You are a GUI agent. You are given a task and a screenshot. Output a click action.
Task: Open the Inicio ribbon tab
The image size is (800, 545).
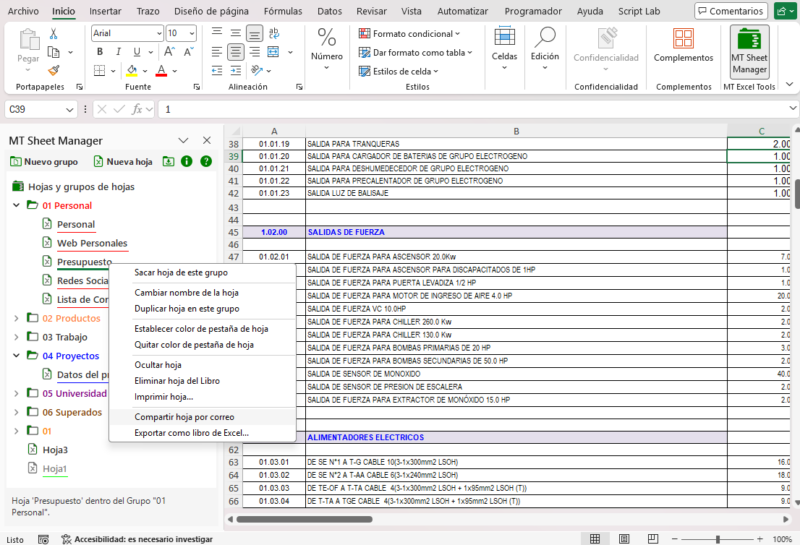[63, 11]
